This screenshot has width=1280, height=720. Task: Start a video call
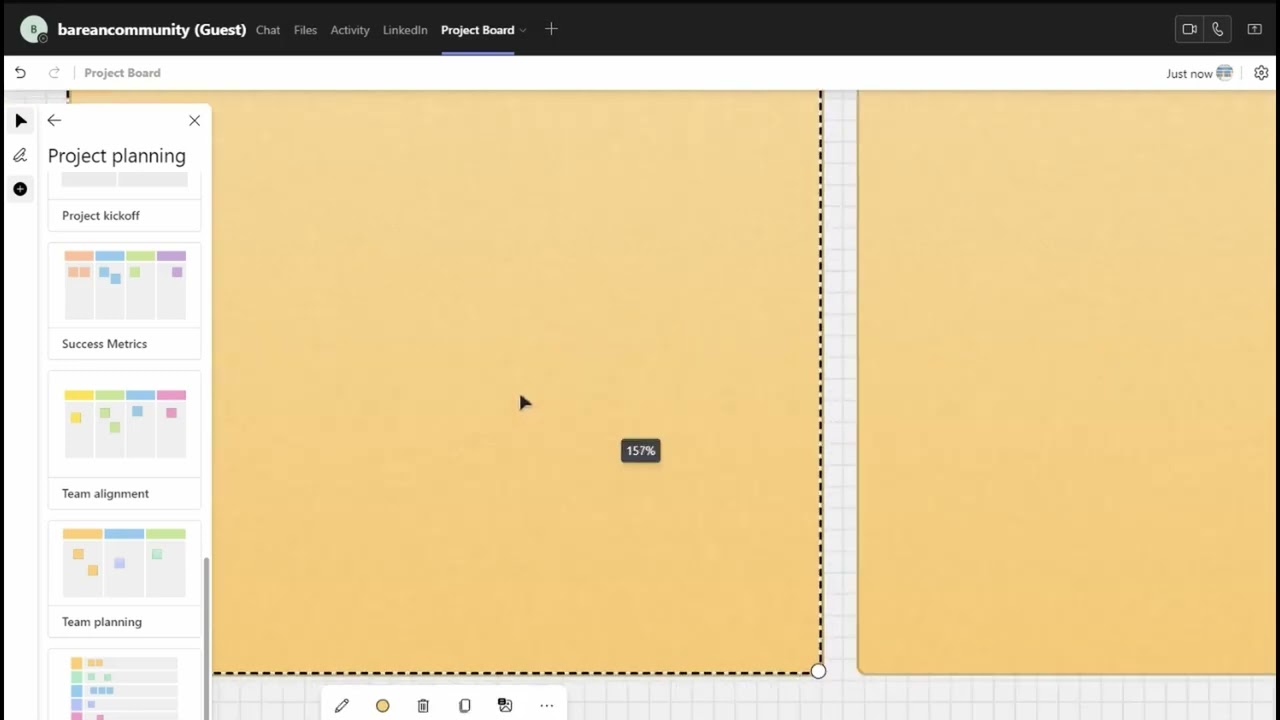pos(1189,29)
